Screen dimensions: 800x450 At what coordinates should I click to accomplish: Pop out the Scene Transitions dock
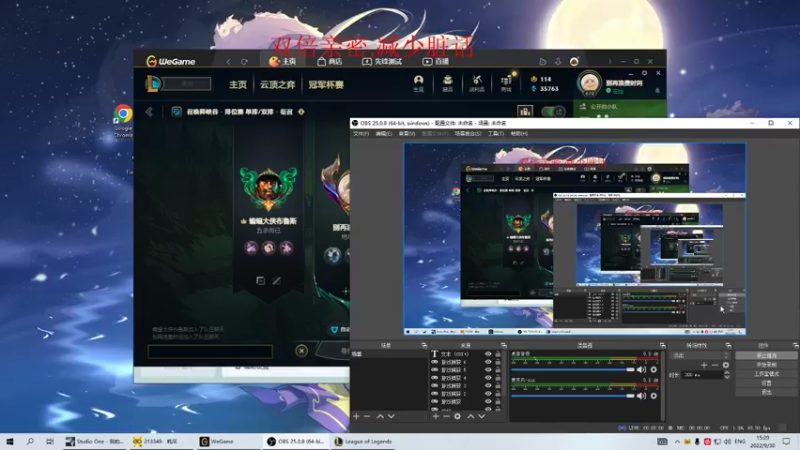tap(728, 345)
